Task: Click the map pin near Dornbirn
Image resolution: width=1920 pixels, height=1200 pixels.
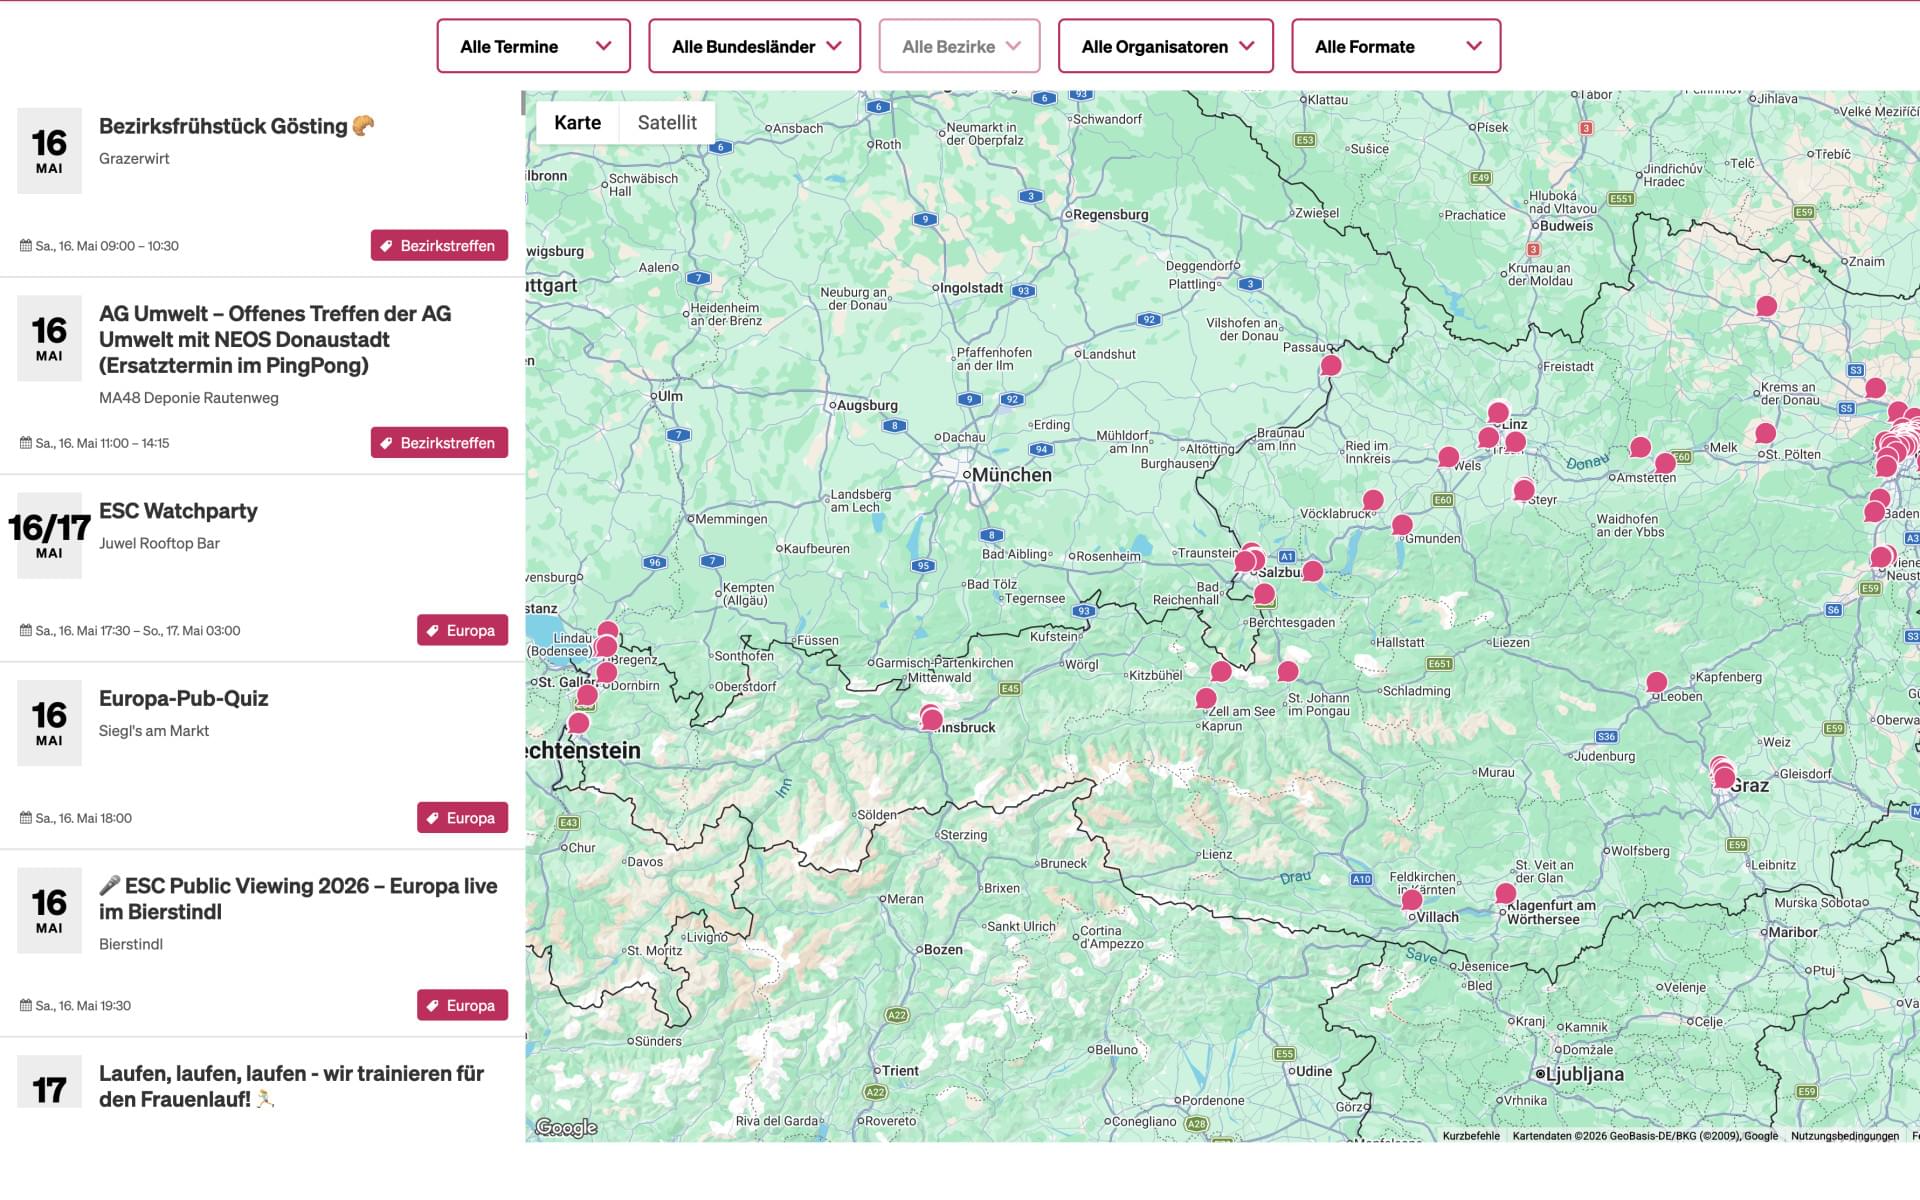Action: 607,672
